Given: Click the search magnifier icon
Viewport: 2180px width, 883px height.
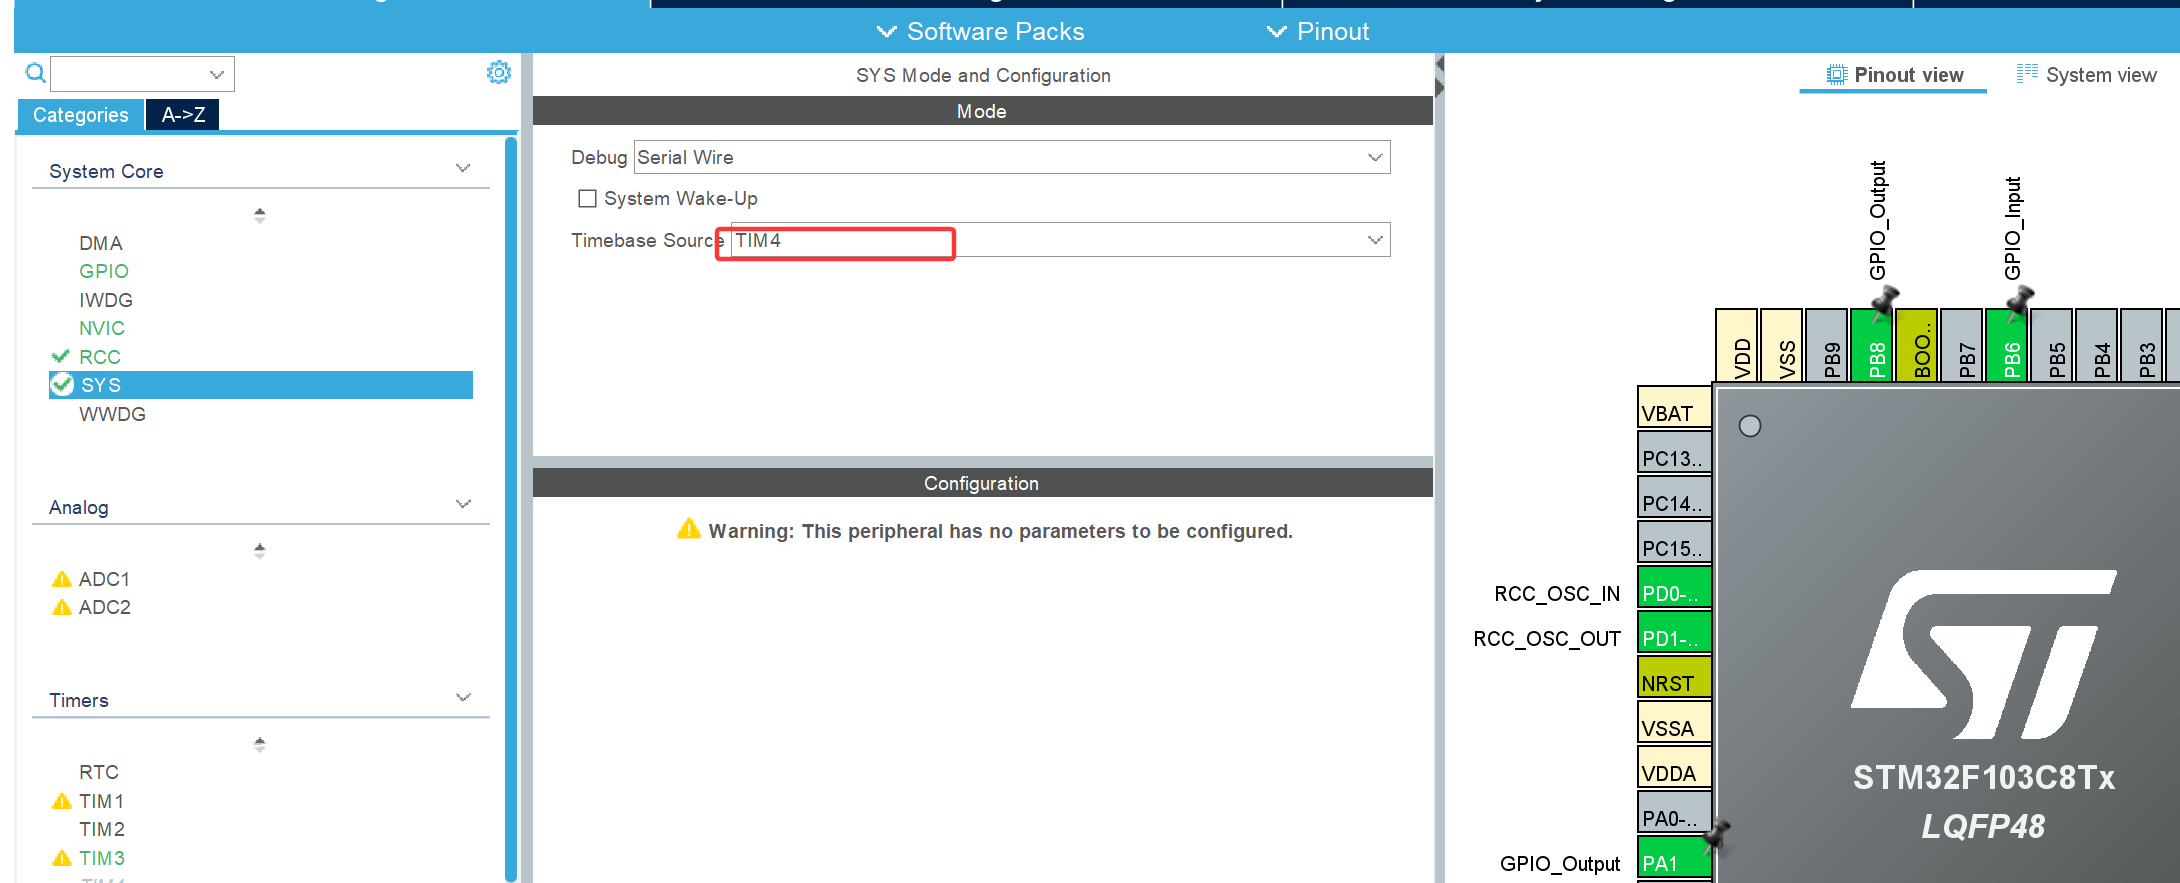Looking at the screenshot, I should [35, 73].
